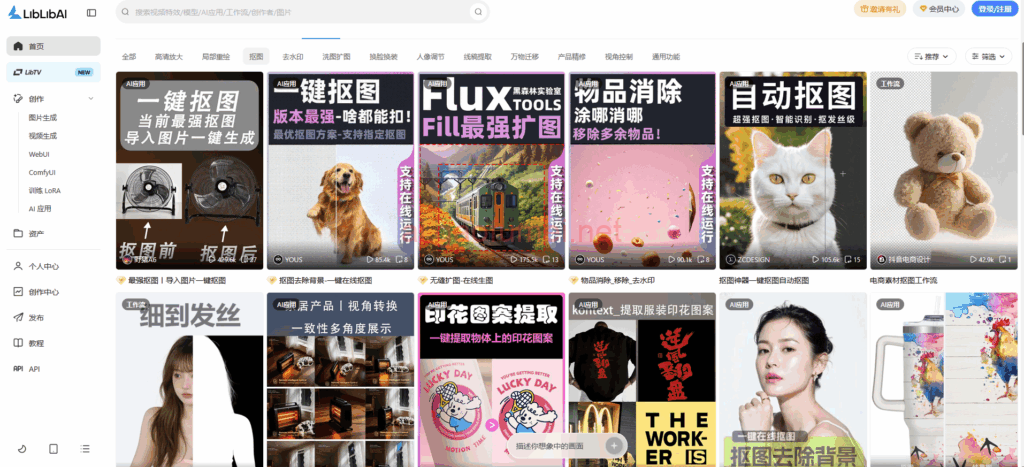Viewport: 1024px width, 467px height.
Task: Click the 登录/注册 login button
Action: [994, 9]
